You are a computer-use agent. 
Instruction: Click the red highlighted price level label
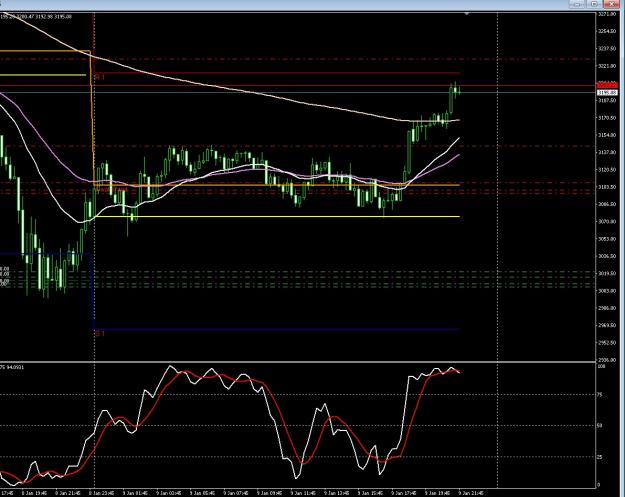607,85
